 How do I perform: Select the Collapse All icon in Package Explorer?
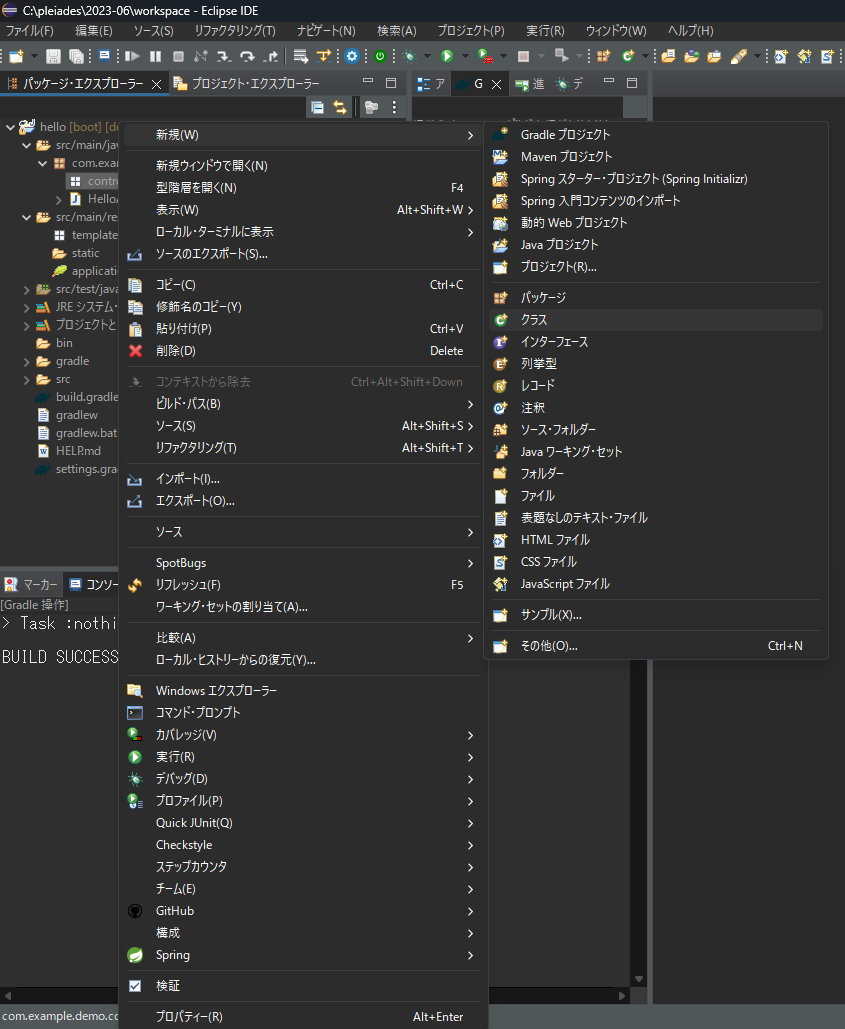[x=318, y=107]
